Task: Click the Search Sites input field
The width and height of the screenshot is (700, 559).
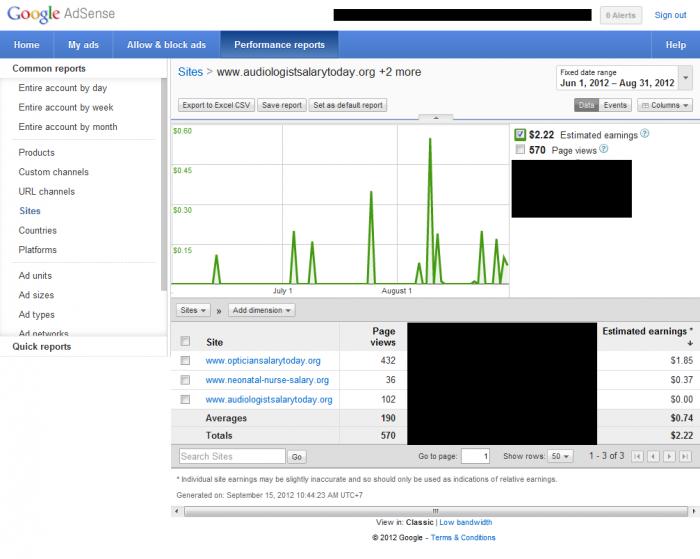Action: (232, 456)
